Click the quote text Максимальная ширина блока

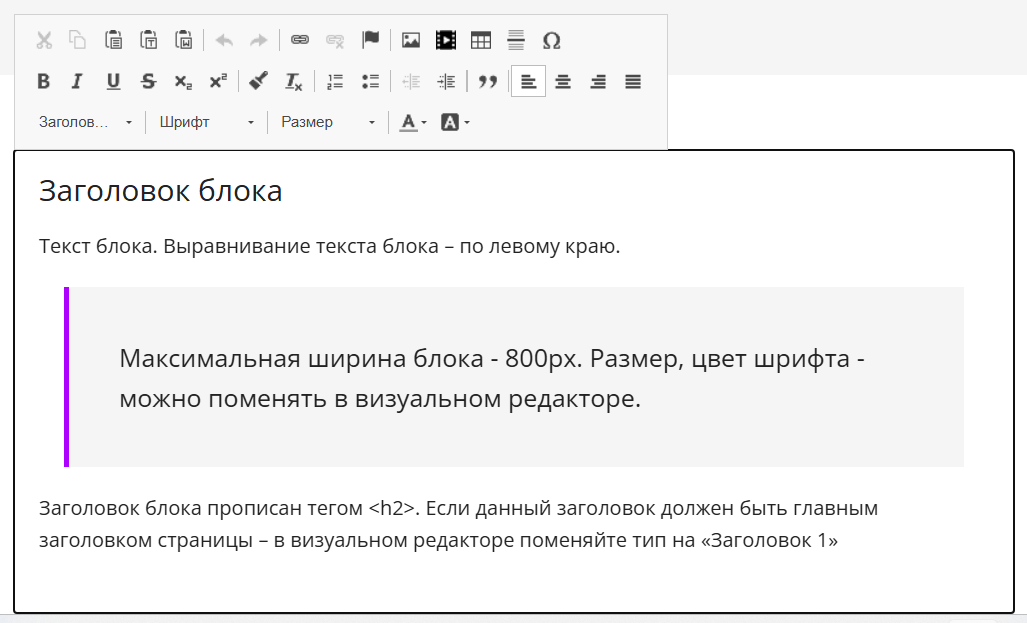[x=492, y=378]
